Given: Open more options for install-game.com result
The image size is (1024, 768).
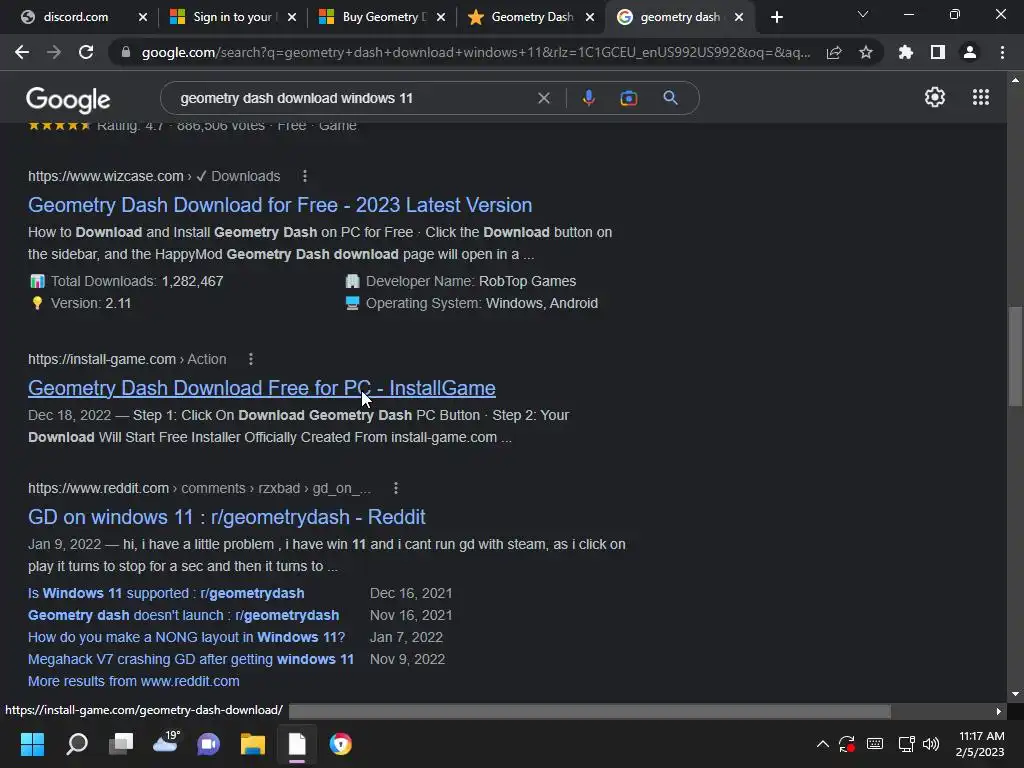Looking at the screenshot, I should tap(251, 359).
